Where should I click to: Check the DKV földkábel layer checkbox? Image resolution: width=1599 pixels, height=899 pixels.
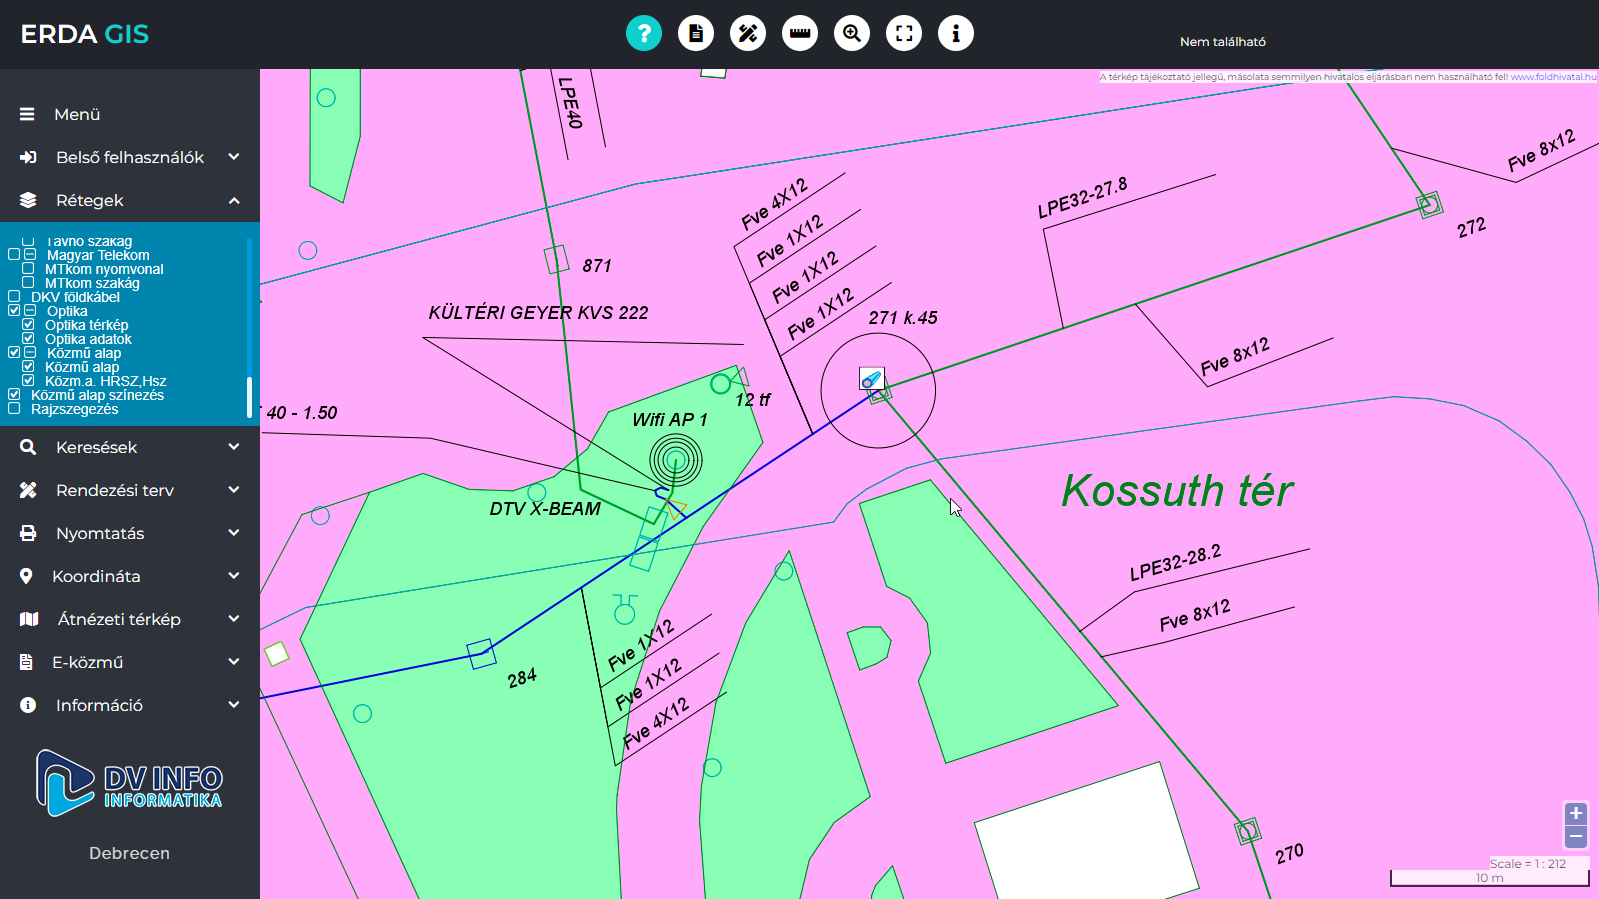tap(14, 297)
